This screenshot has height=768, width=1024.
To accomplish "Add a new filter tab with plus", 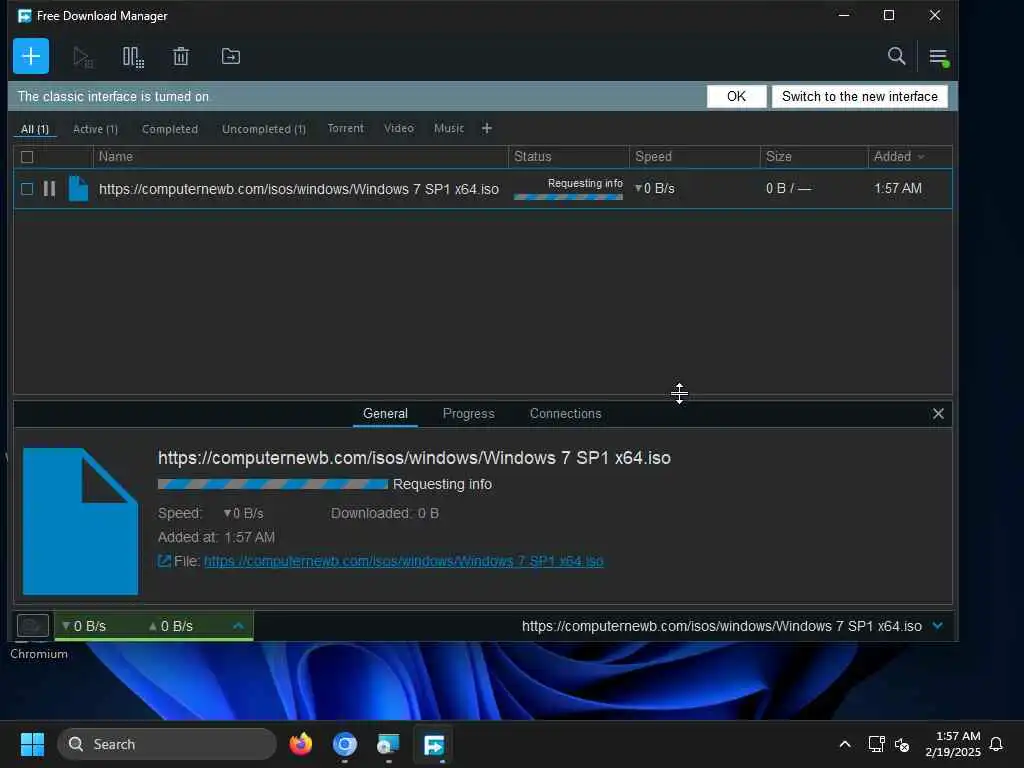I will click(x=487, y=129).
